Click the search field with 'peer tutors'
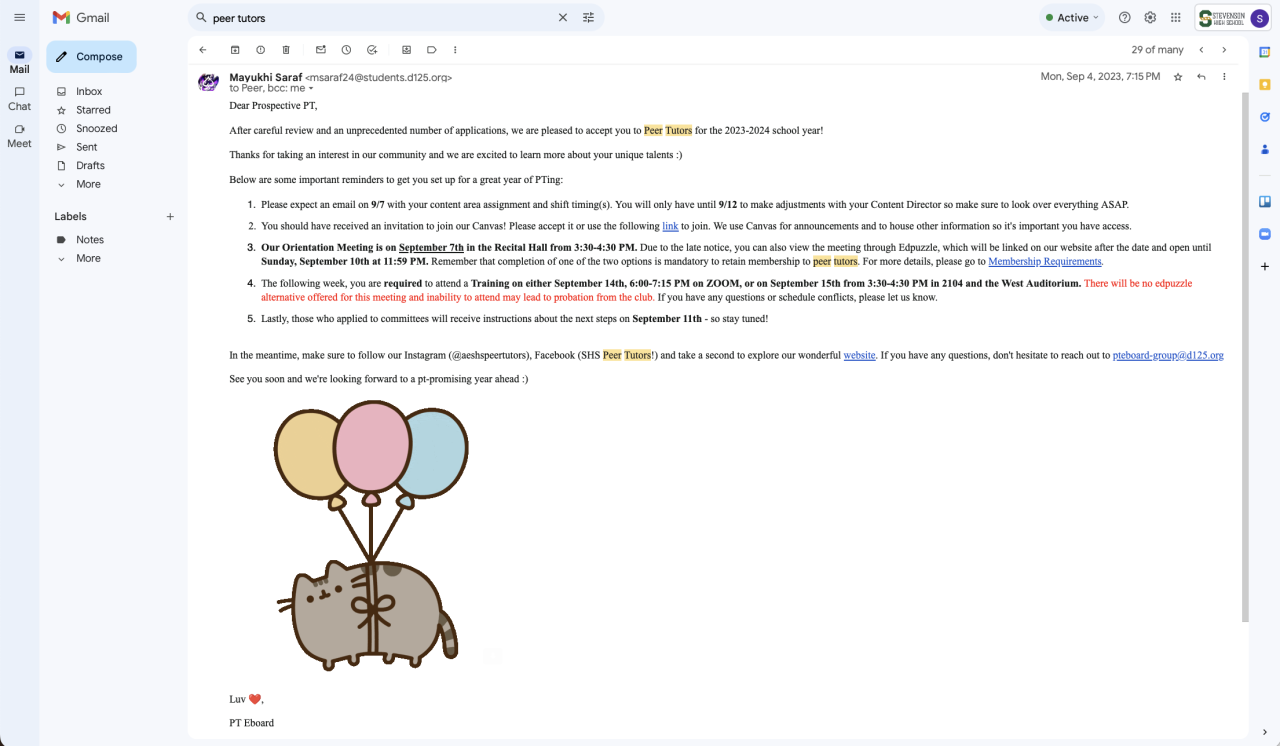Viewport: 1280px width, 746px height. (380, 18)
